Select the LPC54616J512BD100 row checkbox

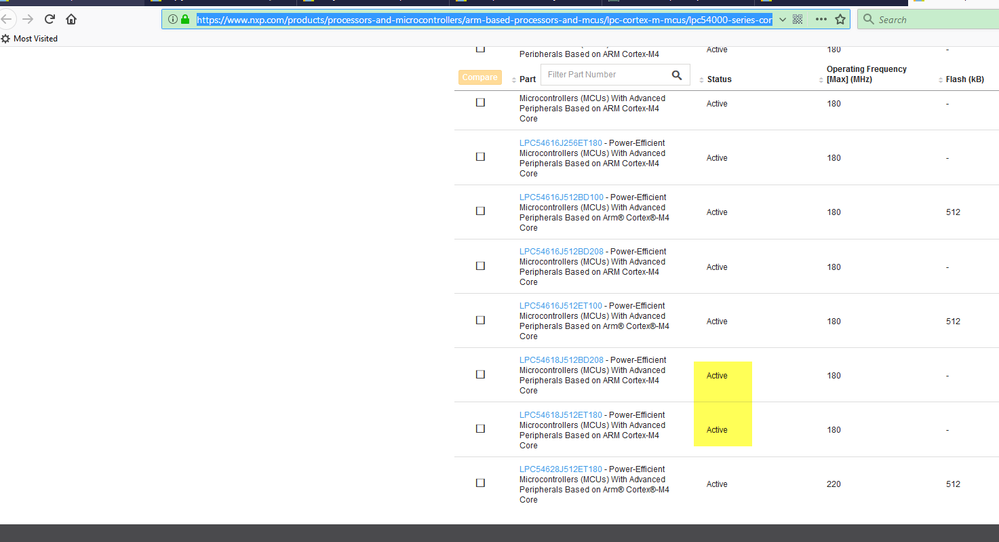[480, 211]
